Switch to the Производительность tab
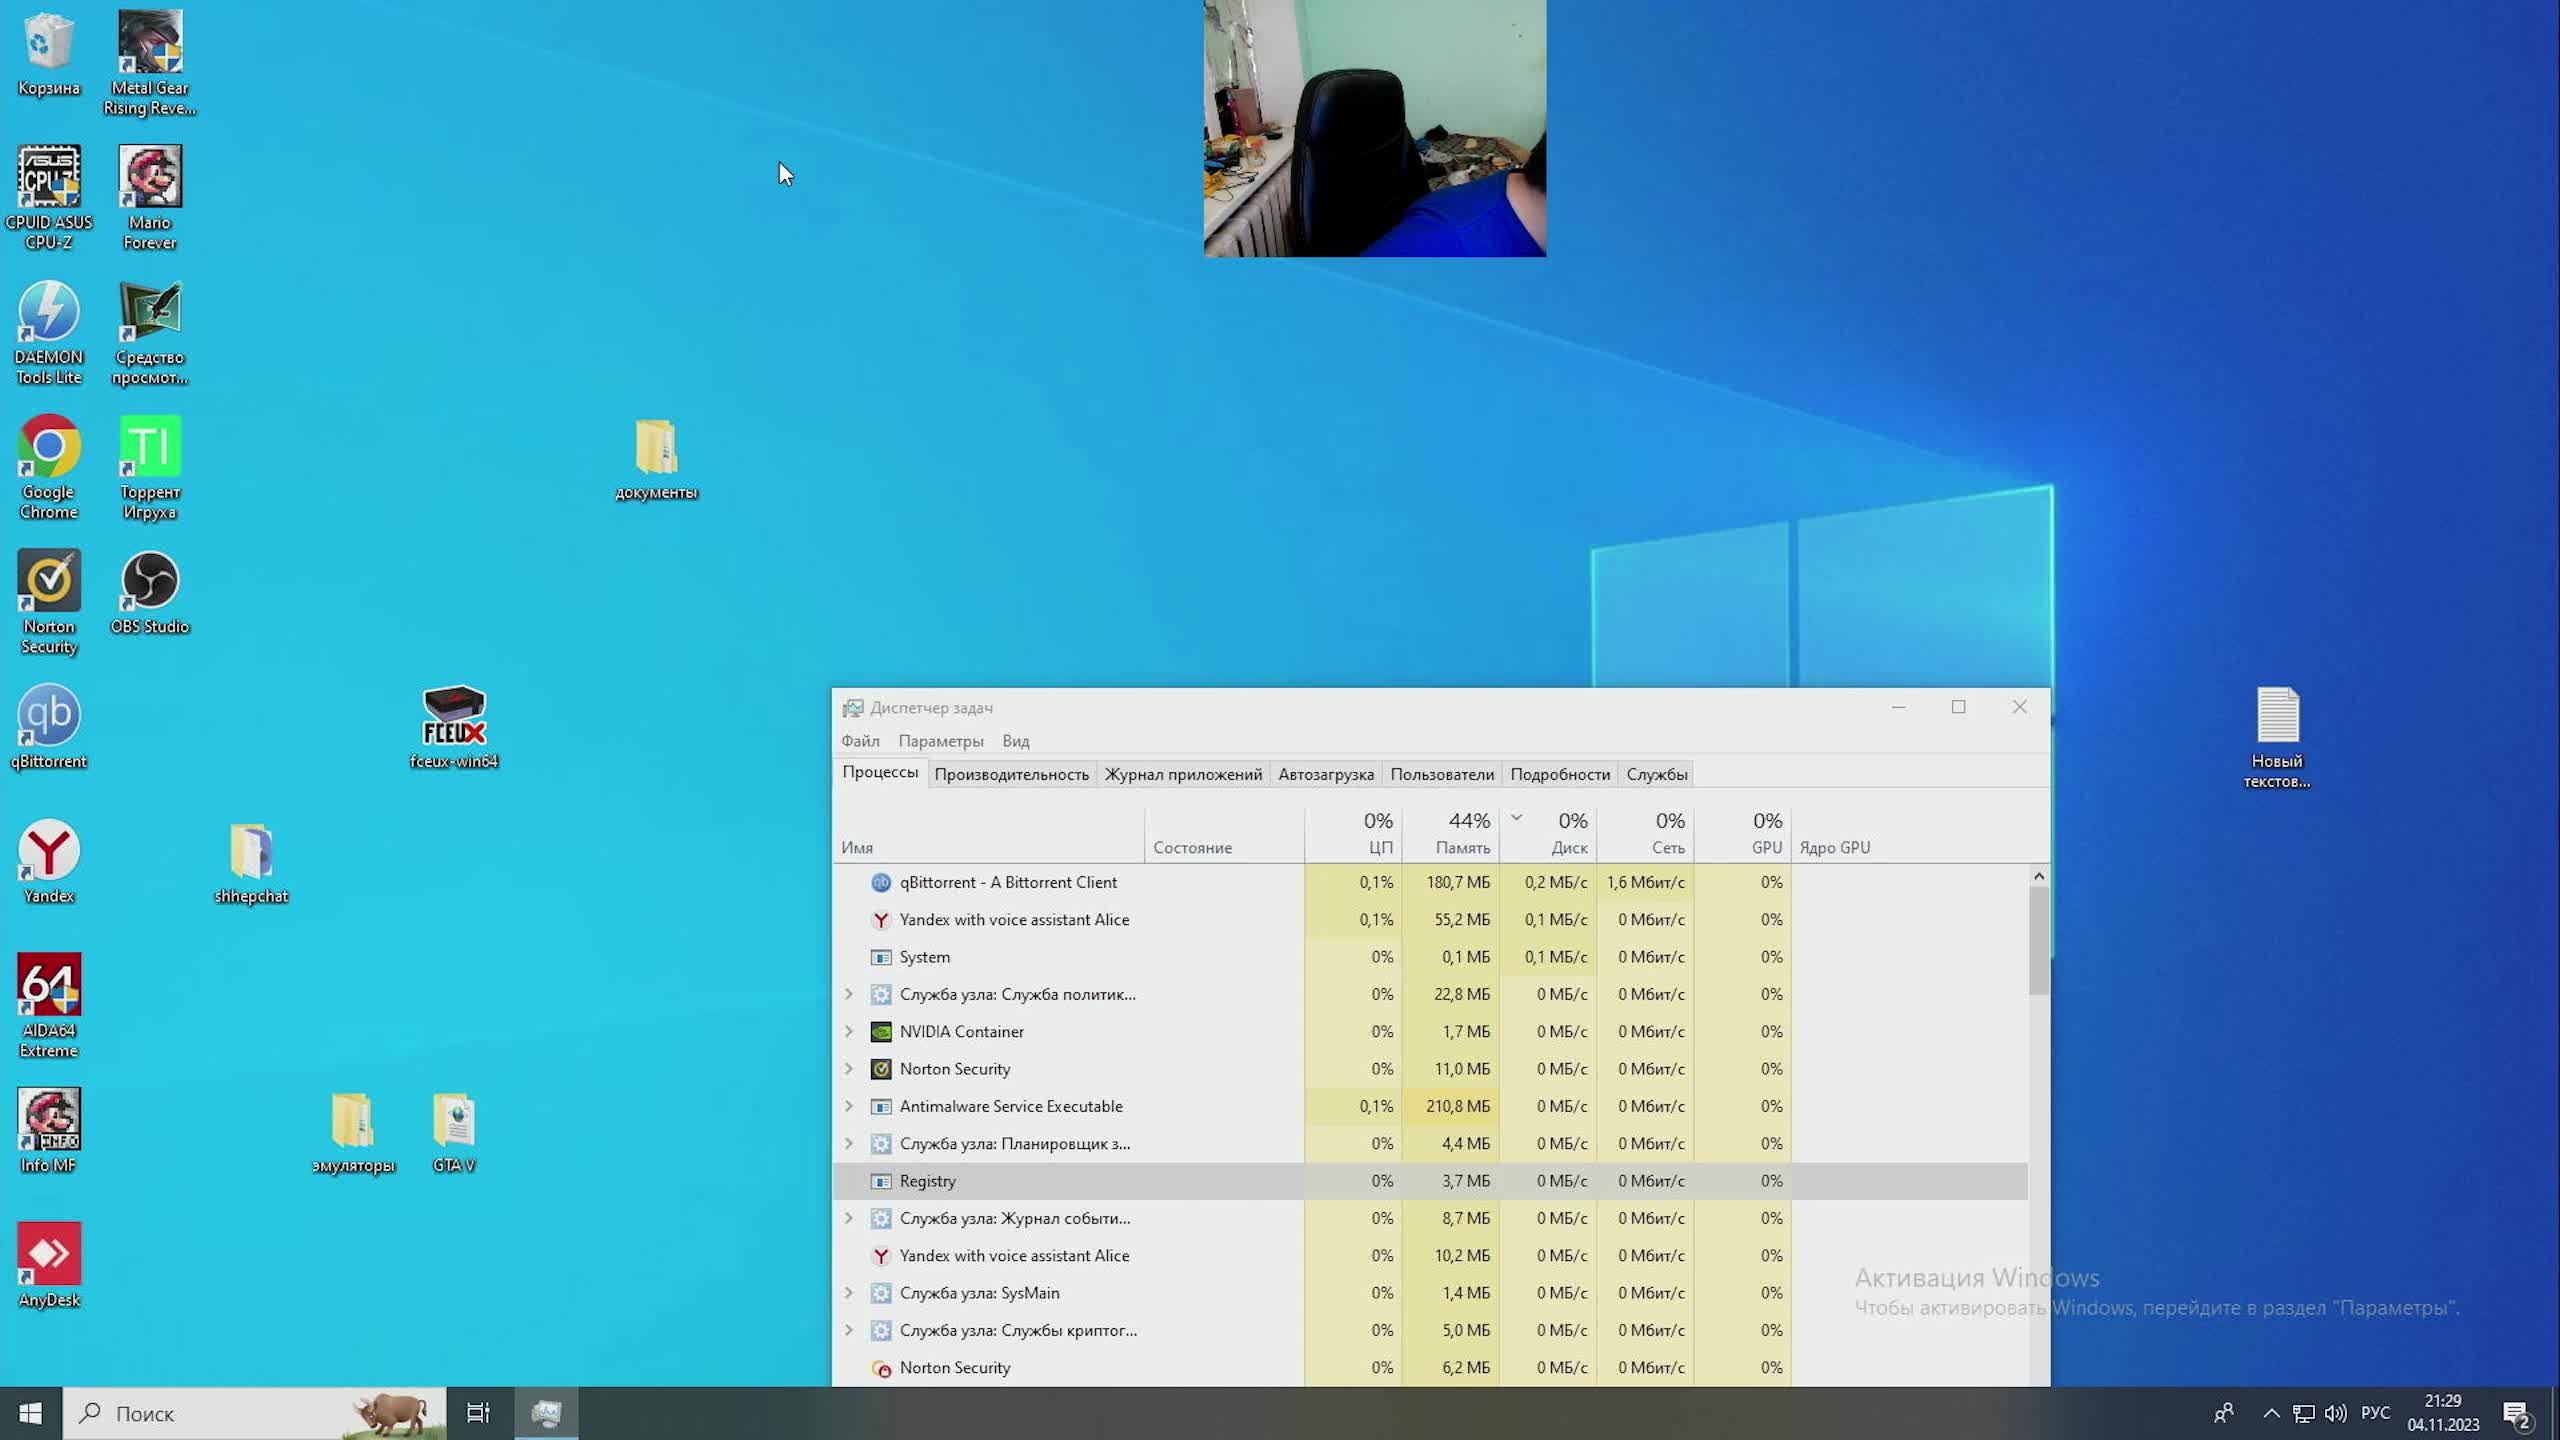The height and width of the screenshot is (1440, 2560). (x=1011, y=774)
